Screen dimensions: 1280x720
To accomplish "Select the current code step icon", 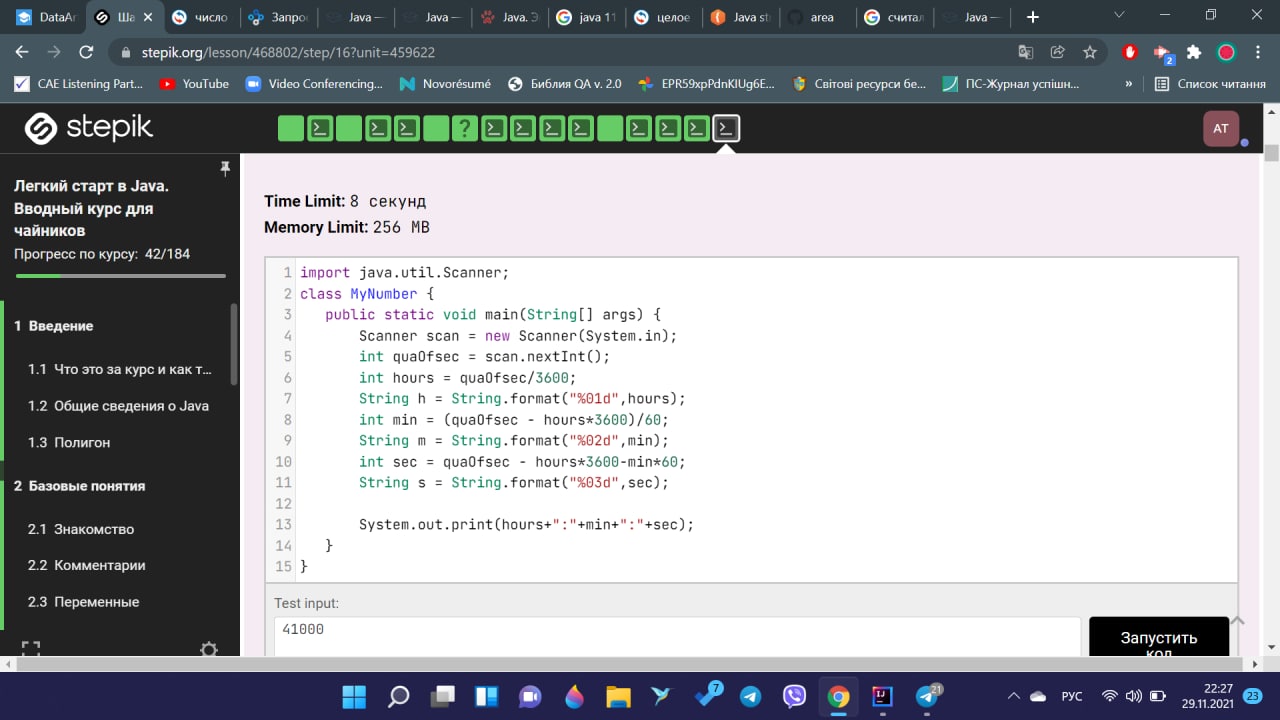I will 727,128.
